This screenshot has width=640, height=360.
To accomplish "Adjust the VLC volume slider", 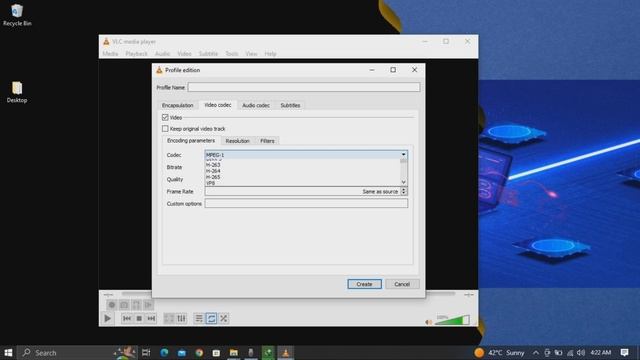I will 452,320.
